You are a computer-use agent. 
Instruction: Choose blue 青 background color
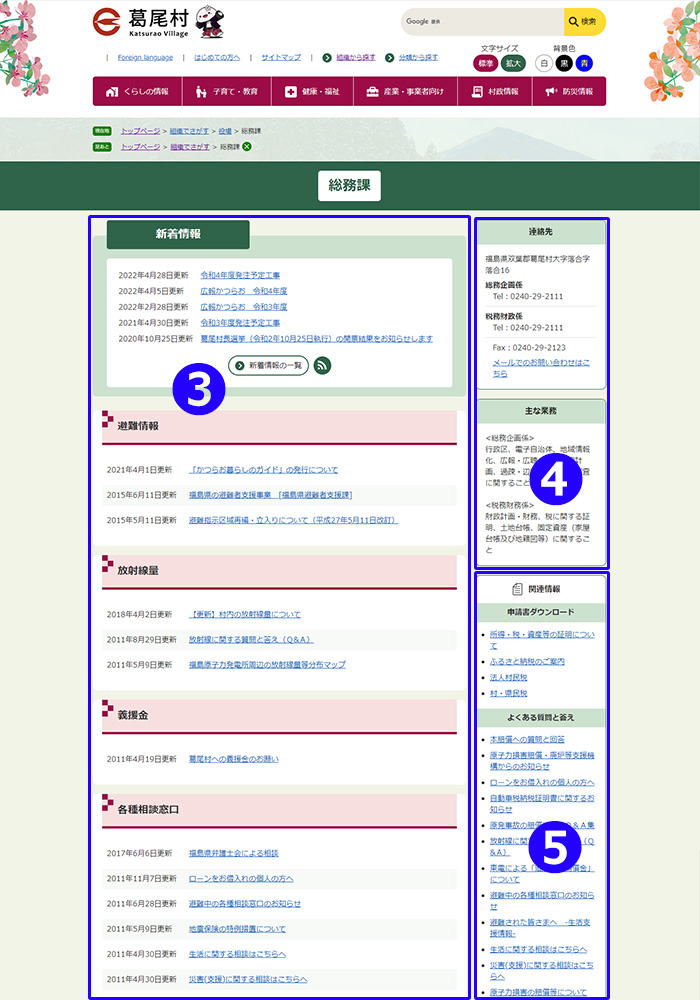pyautogui.click(x=584, y=63)
